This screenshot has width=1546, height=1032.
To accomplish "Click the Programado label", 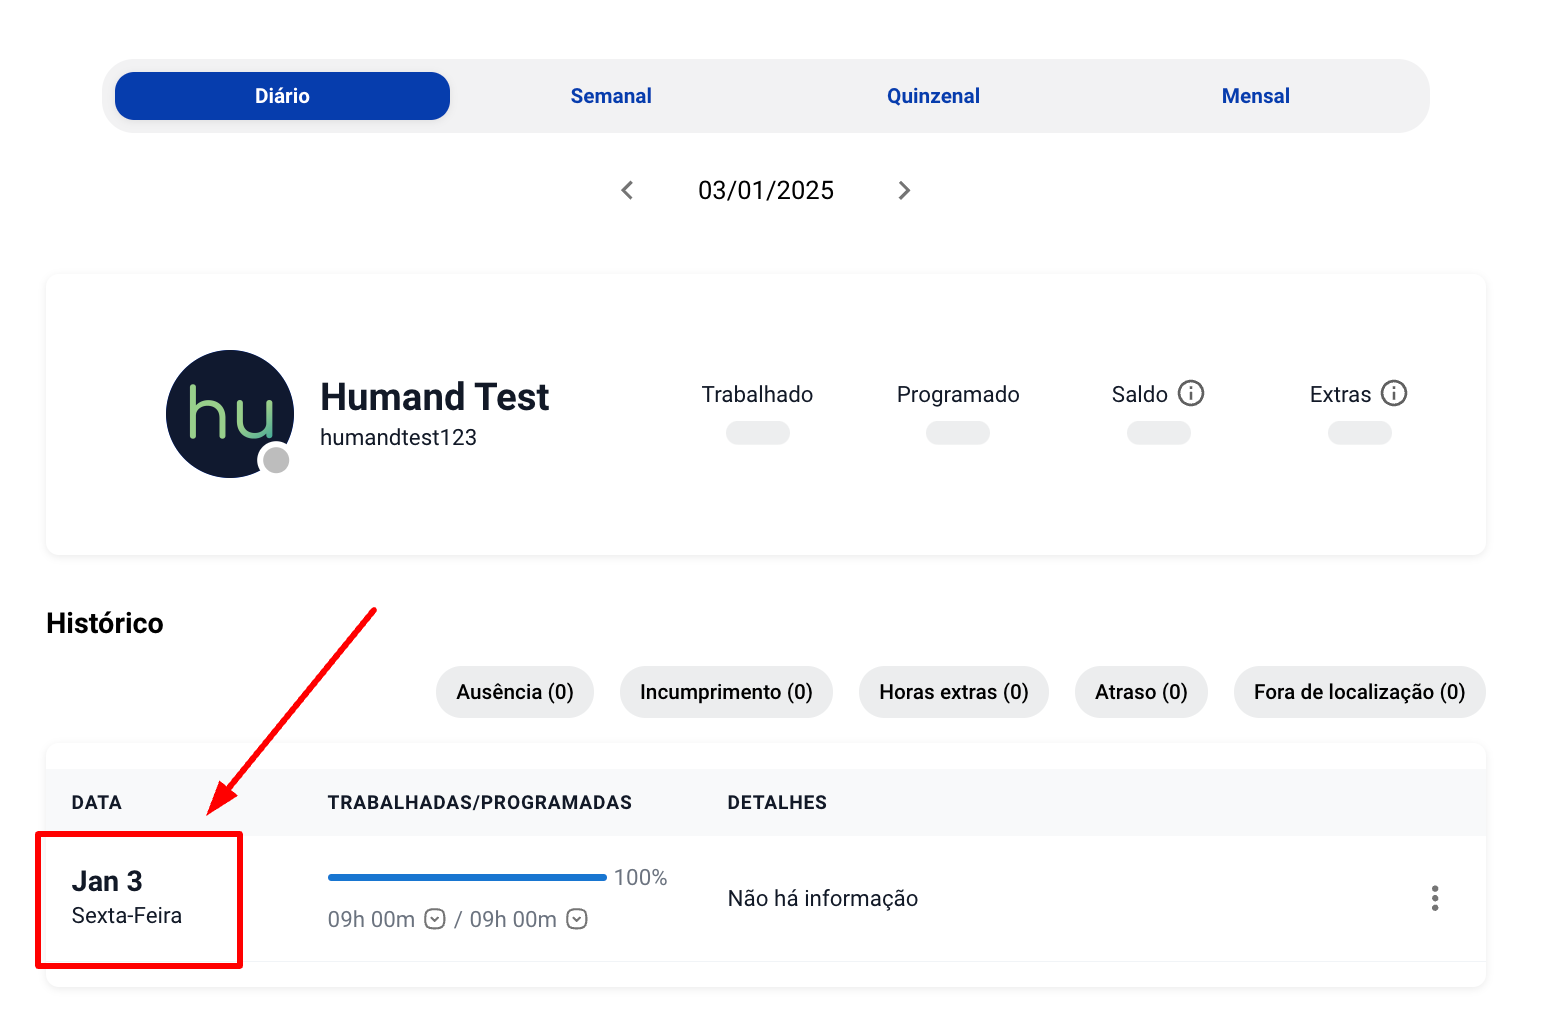I will click(958, 394).
